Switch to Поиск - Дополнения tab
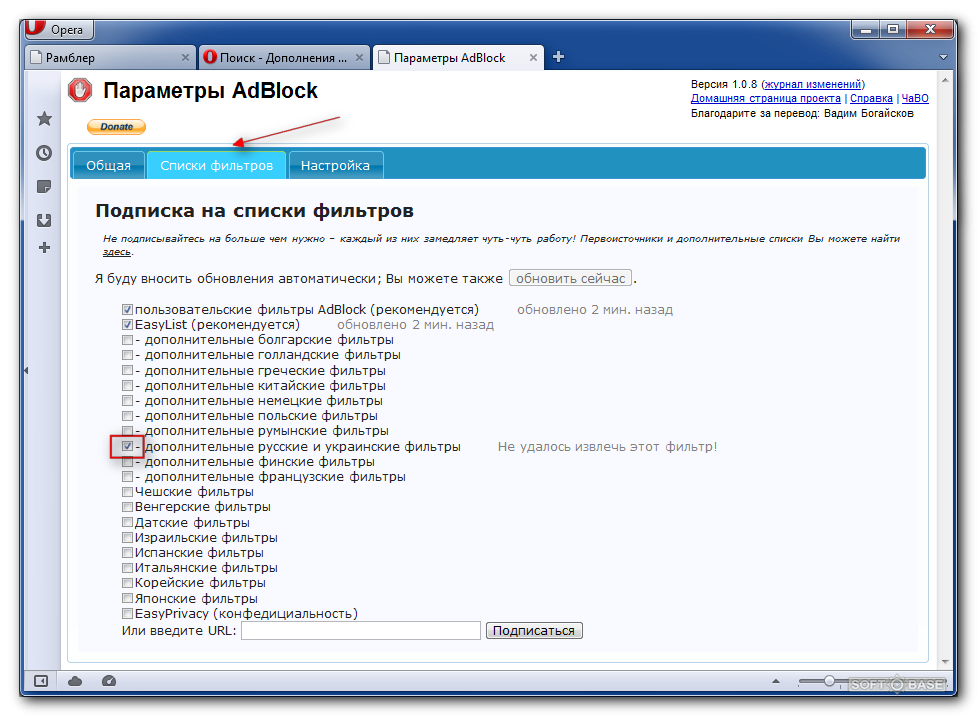Image resolution: width=977 pixels, height=716 pixels. pos(284,57)
